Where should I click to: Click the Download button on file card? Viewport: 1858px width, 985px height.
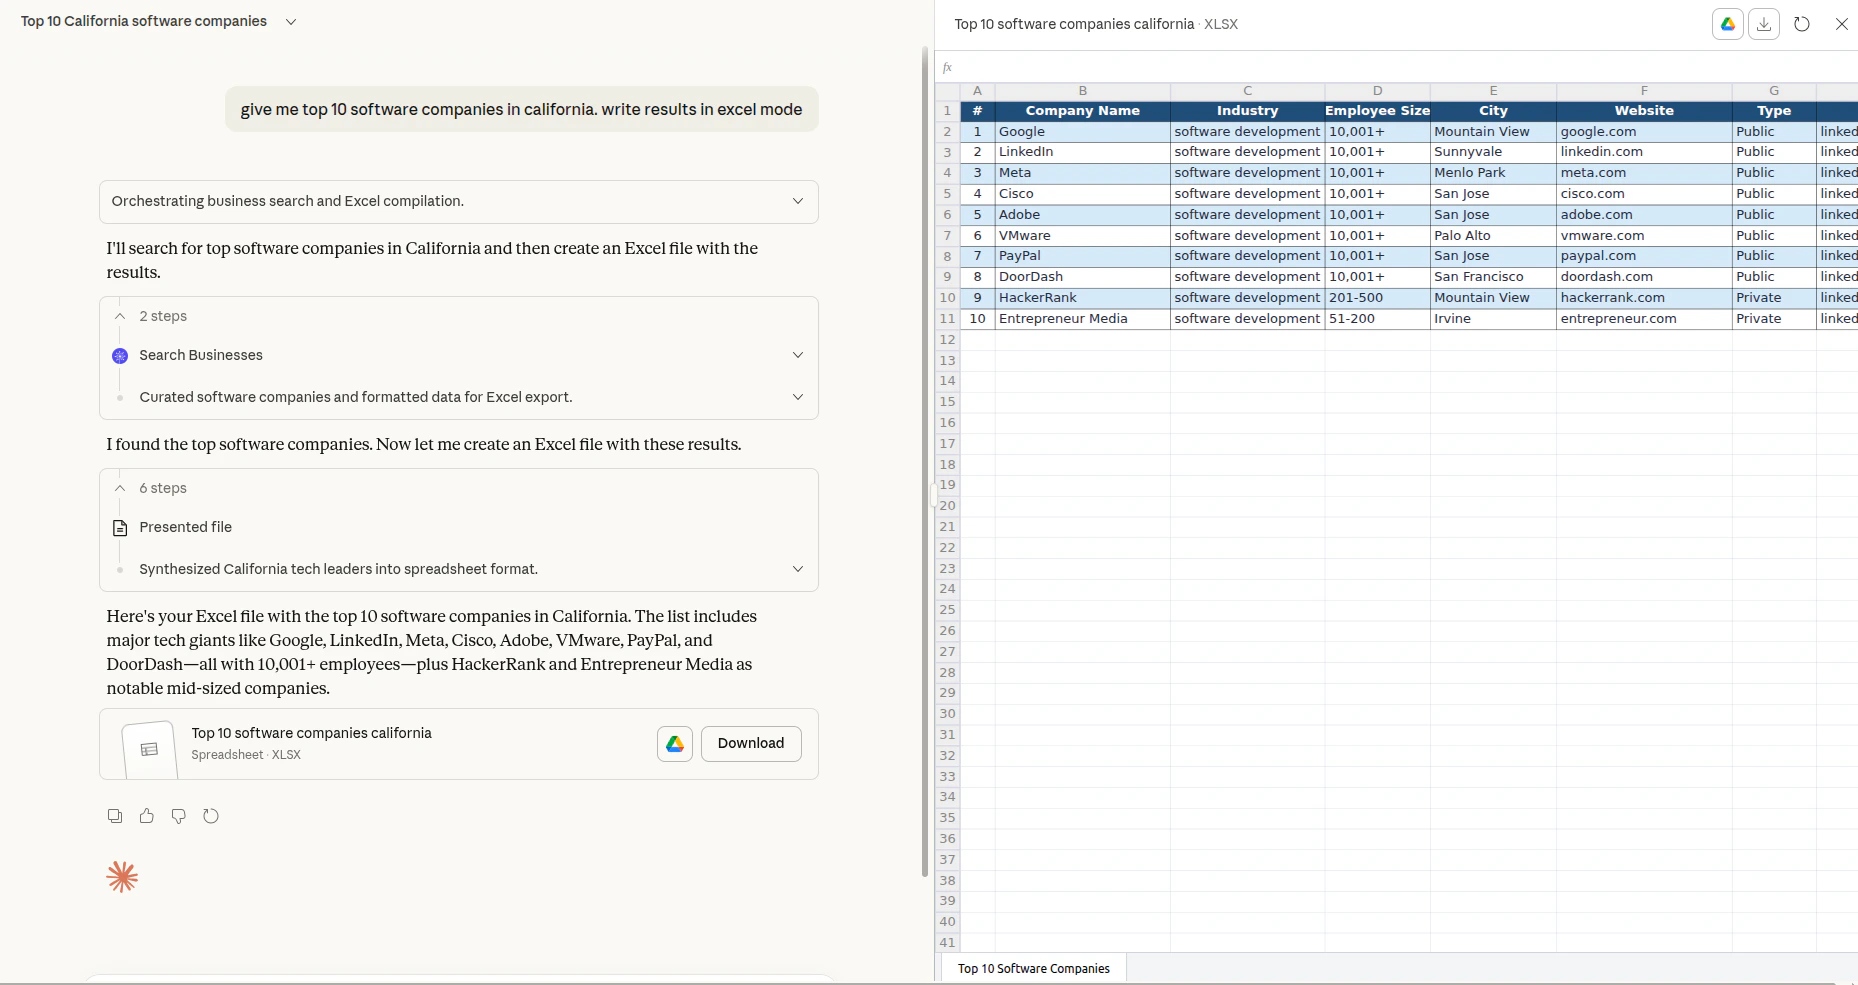pyautogui.click(x=751, y=743)
